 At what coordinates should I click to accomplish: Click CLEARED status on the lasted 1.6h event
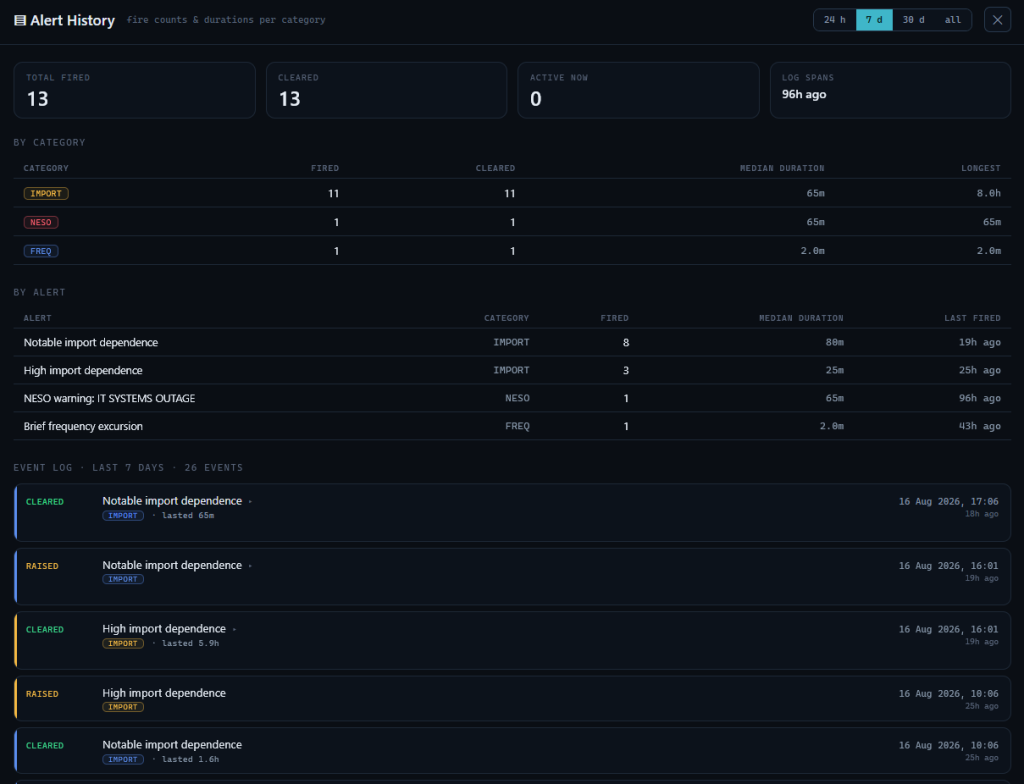[x=44, y=745]
